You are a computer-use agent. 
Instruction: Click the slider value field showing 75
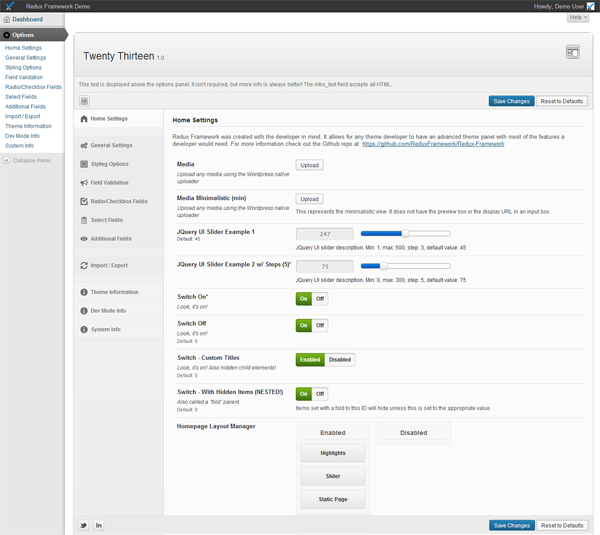coord(324,267)
